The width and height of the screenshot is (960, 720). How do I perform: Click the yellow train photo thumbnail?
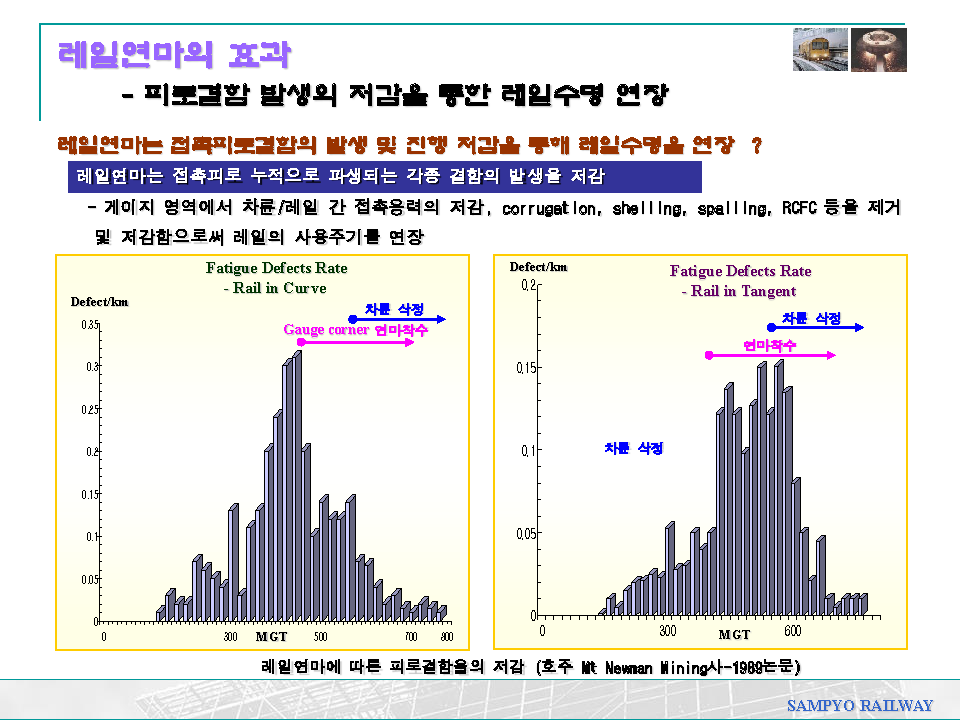coord(820,50)
